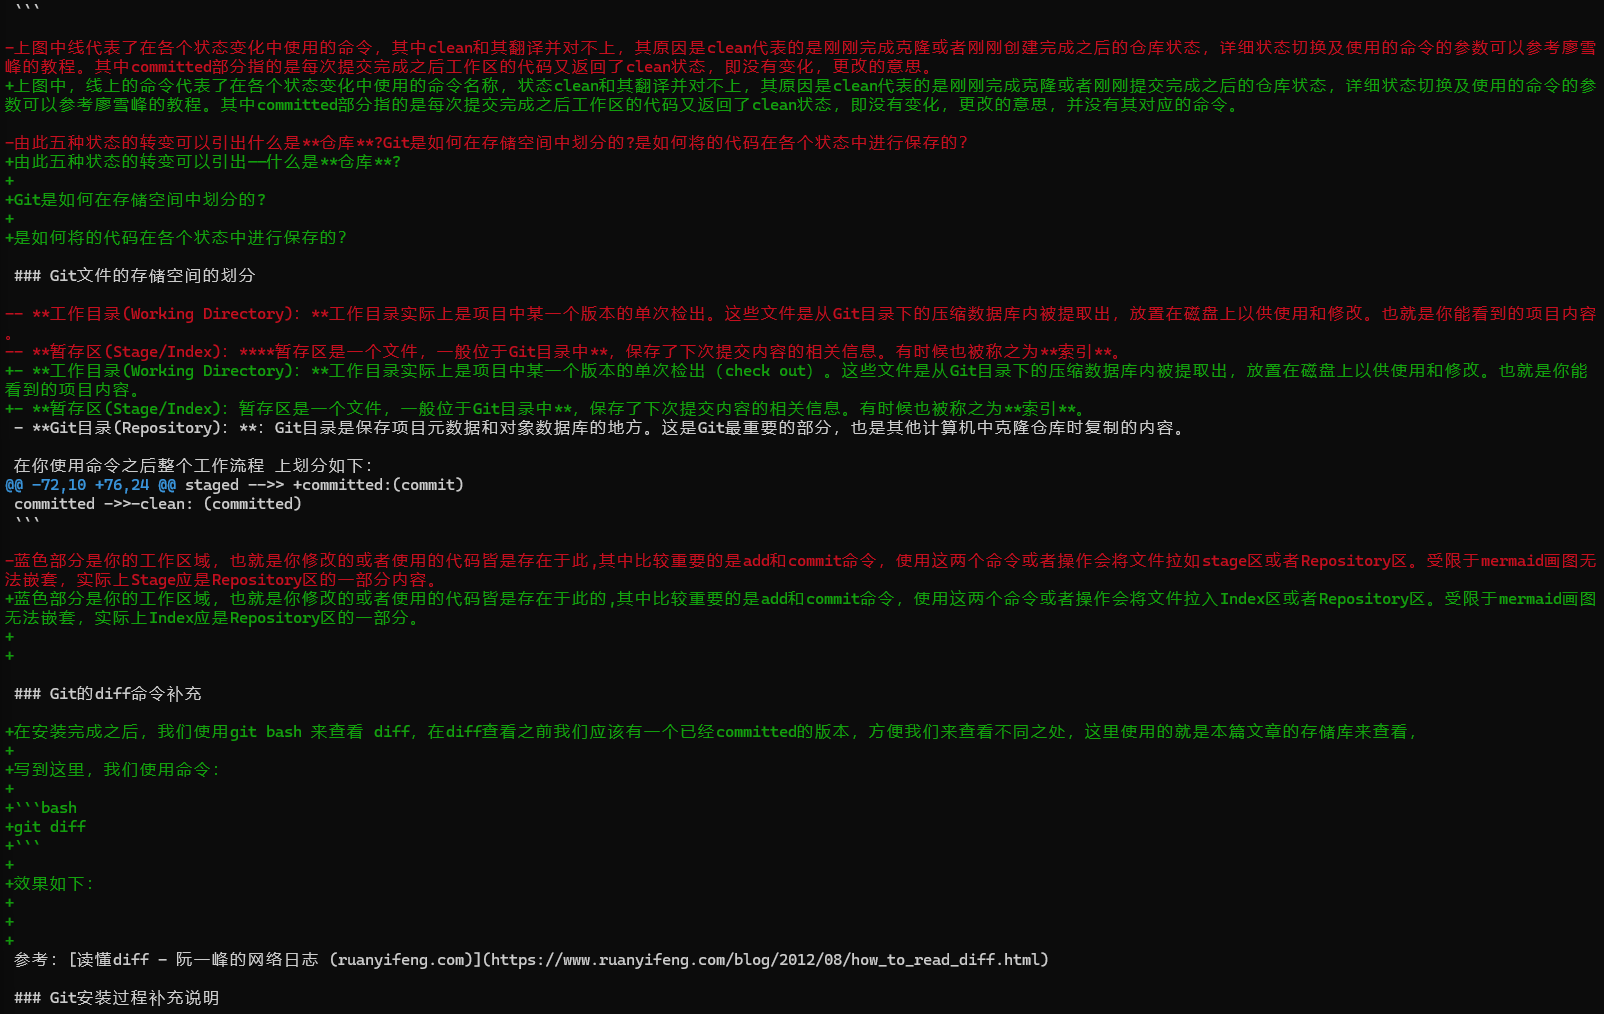The height and width of the screenshot is (1014, 1604).
Task: Click the line 'committed ->>-clean: (committed)'
Action: click(x=158, y=503)
